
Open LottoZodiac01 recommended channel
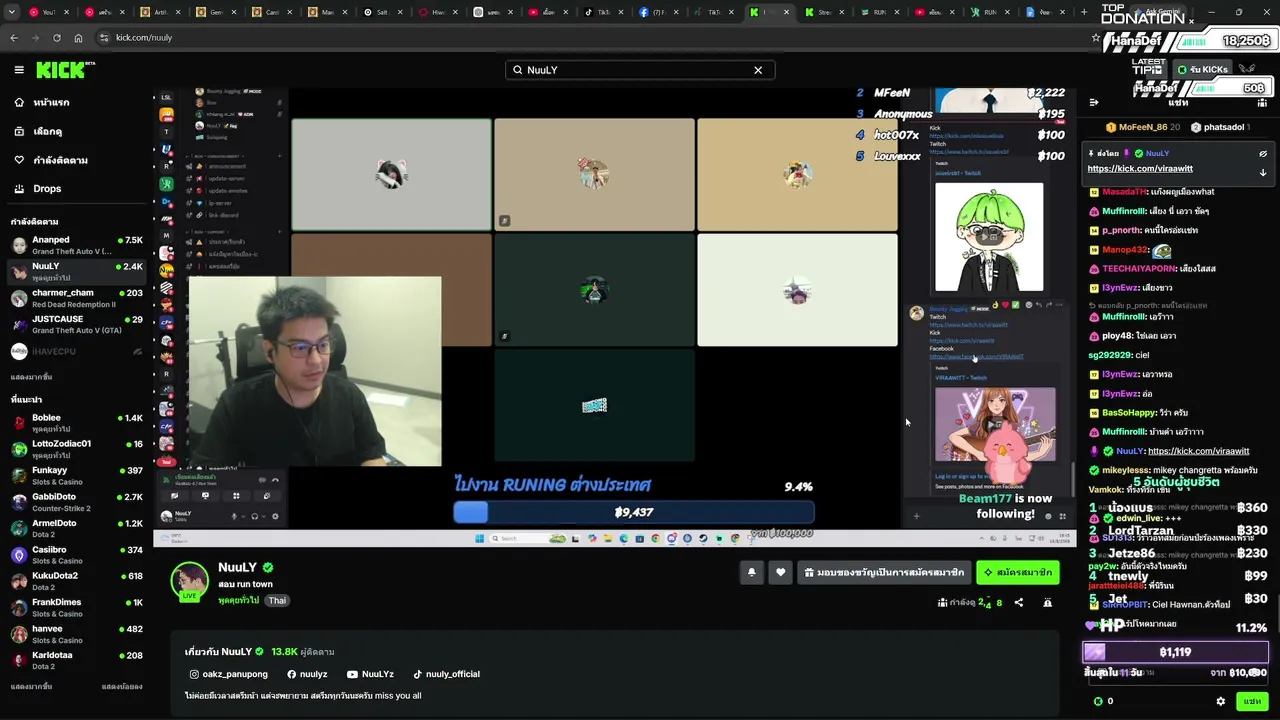pyautogui.click(x=76, y=449)
